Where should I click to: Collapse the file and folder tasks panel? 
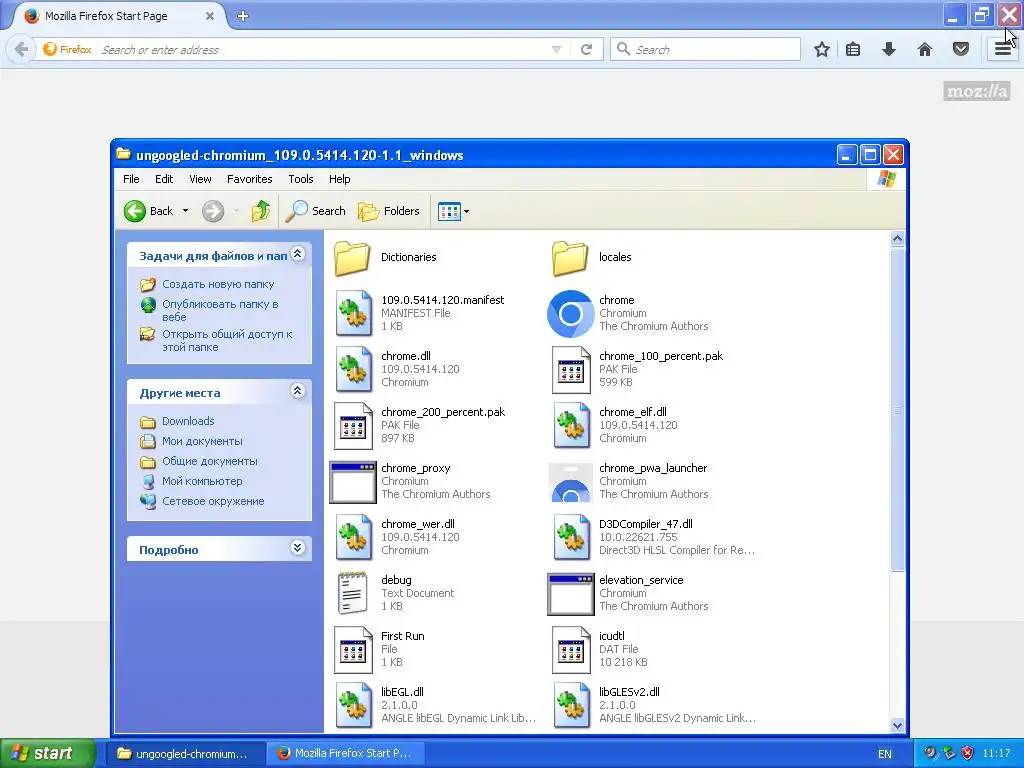[x=298, y=254]
